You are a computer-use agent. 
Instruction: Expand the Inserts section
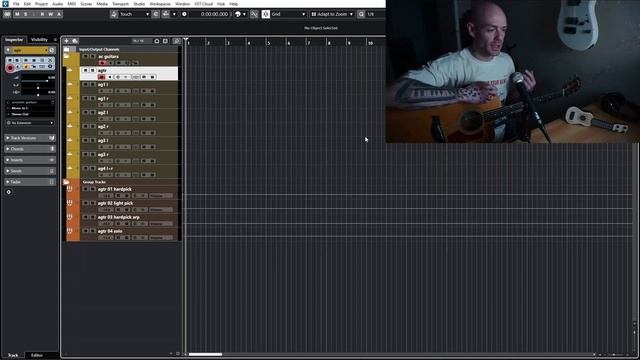pyautogui.click(x=30, y=160)
